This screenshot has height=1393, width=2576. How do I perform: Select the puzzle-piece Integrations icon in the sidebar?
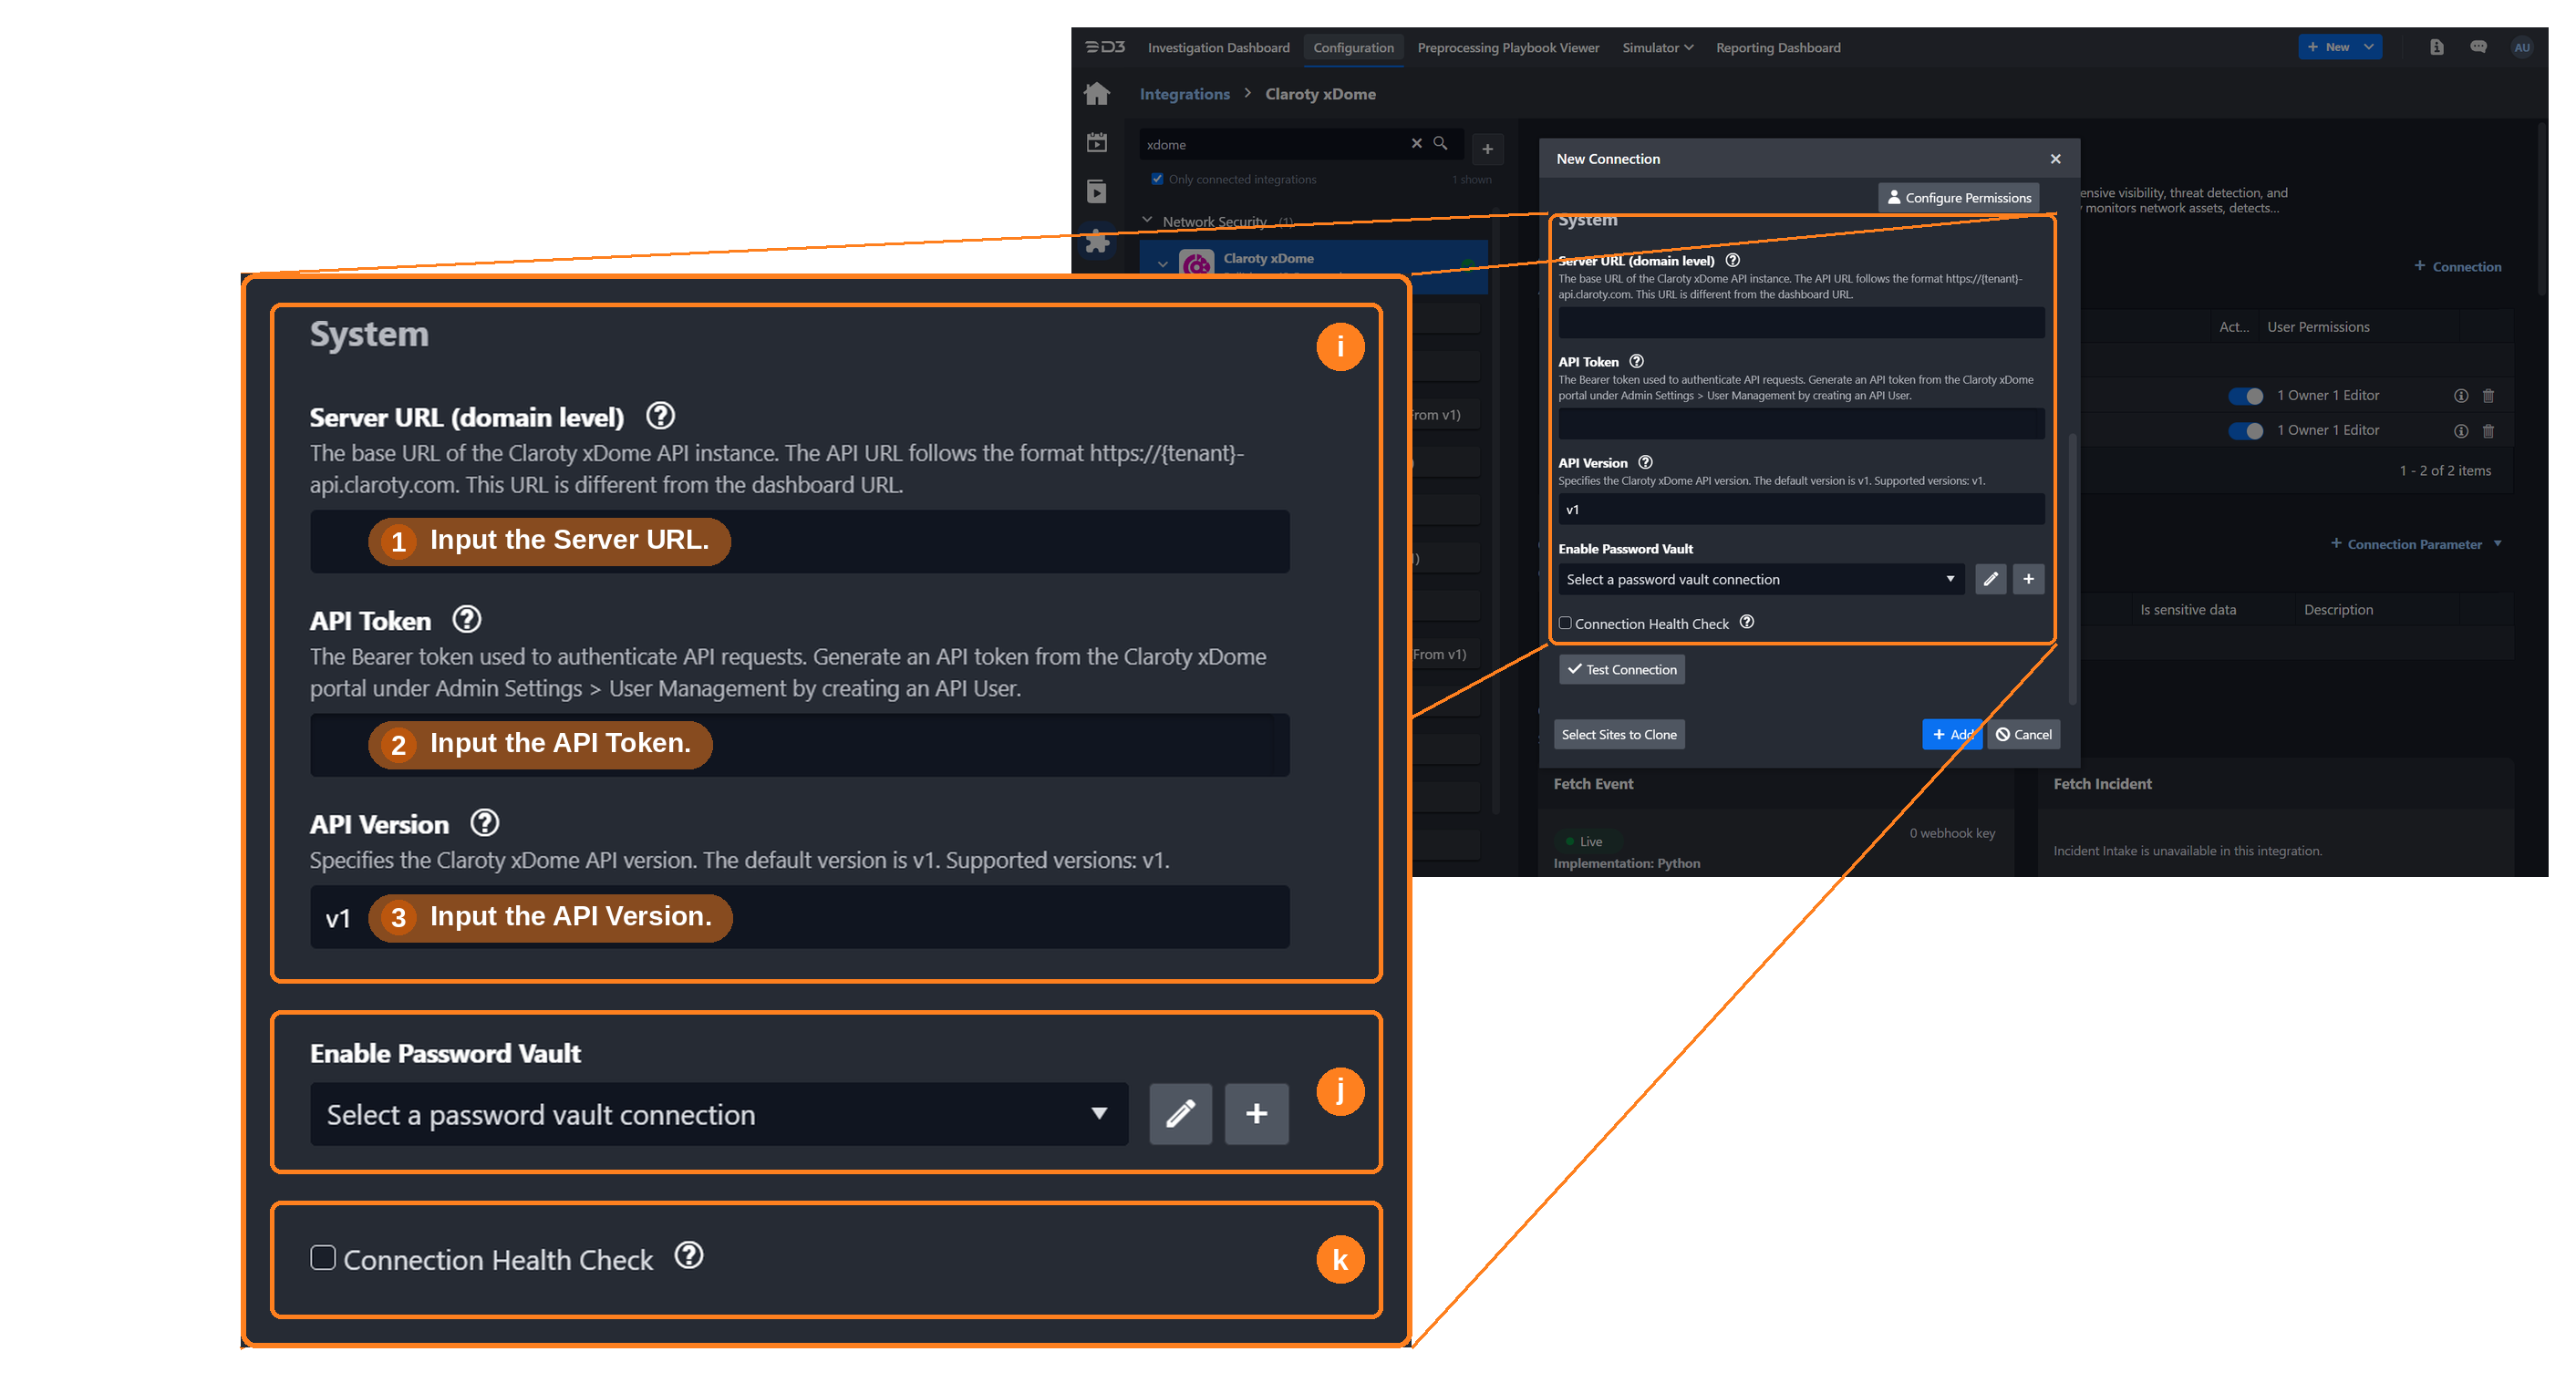(1097, 240)
